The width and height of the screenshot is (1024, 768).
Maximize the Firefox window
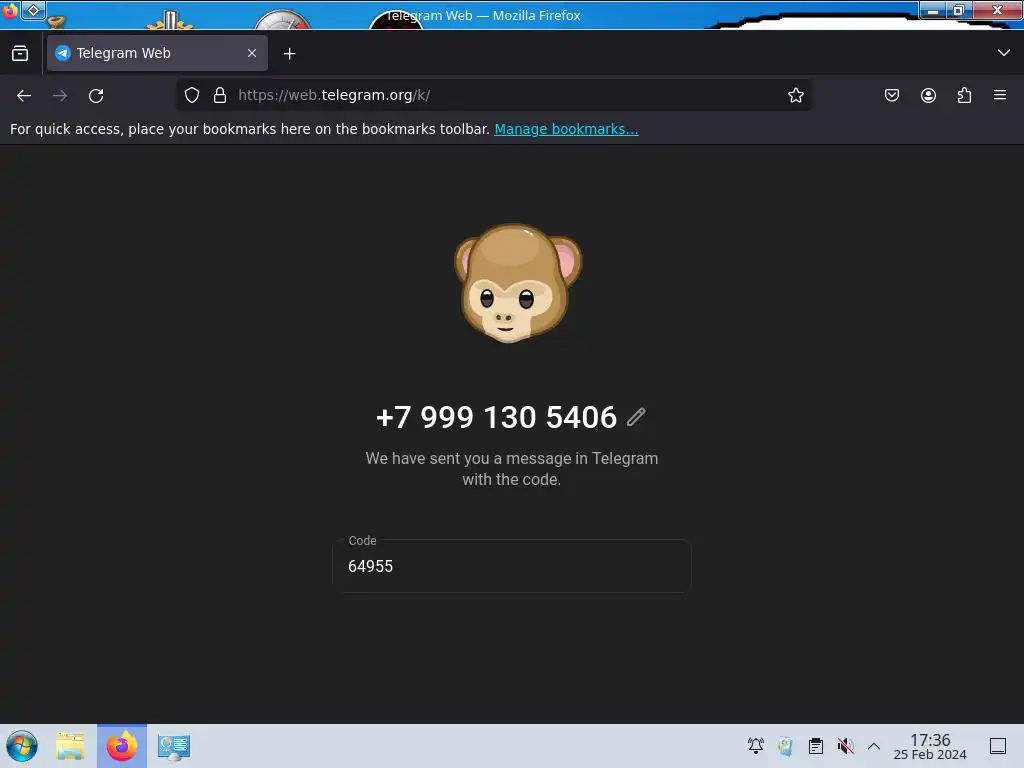click(959, 10)
